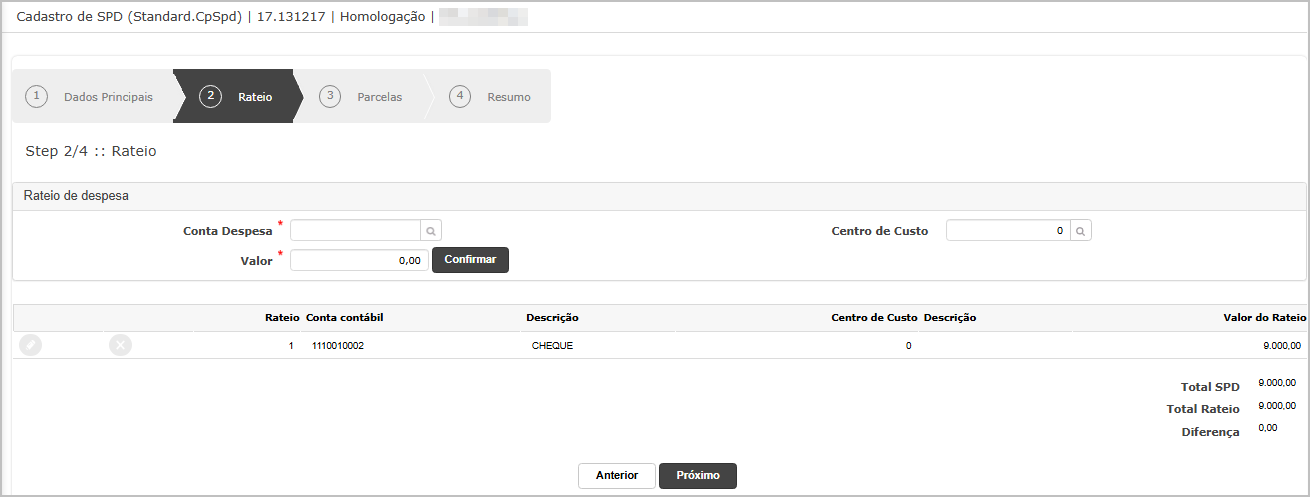Open the Centro de Custo search lookup
Image resolution: width=1310 pixels, height=497 pixels.
(x=1081, y=231)
